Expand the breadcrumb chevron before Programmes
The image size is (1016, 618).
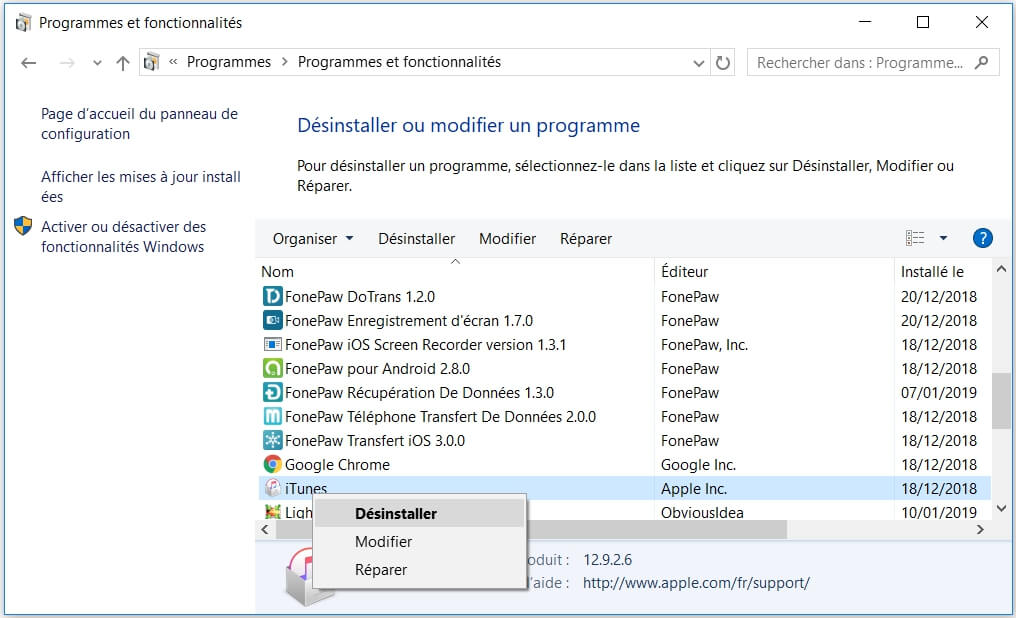pyautogui.click(x=173, y=62)
